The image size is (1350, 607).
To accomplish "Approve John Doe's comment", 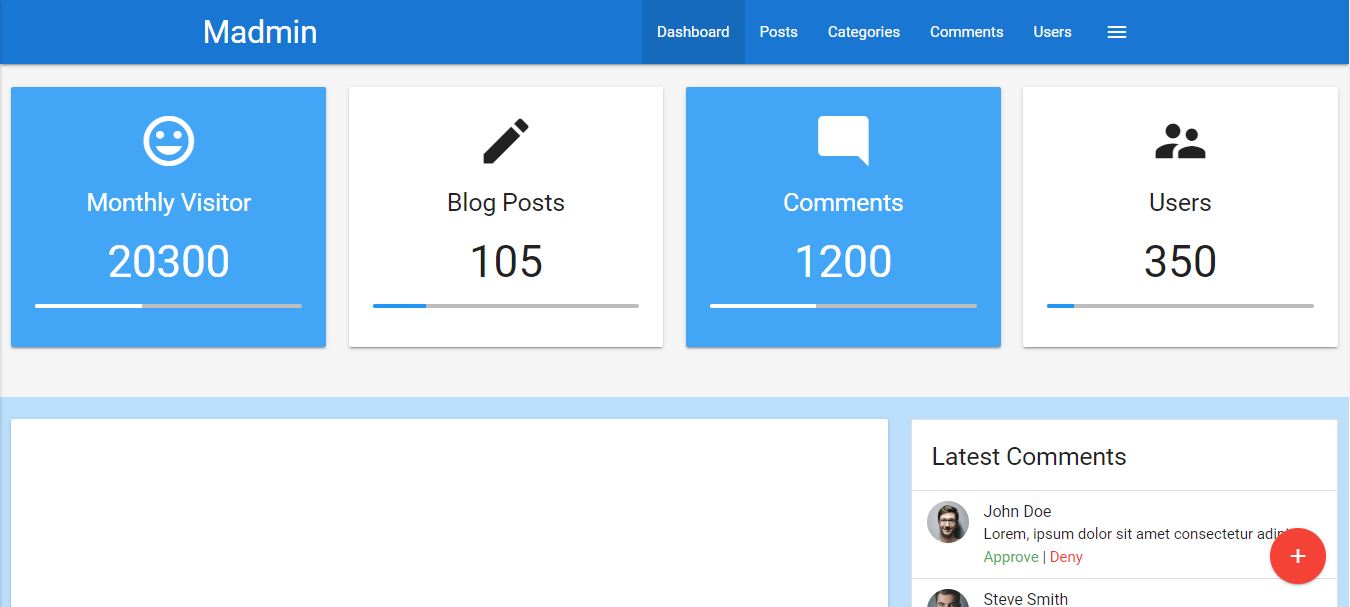I will 1011,557.
